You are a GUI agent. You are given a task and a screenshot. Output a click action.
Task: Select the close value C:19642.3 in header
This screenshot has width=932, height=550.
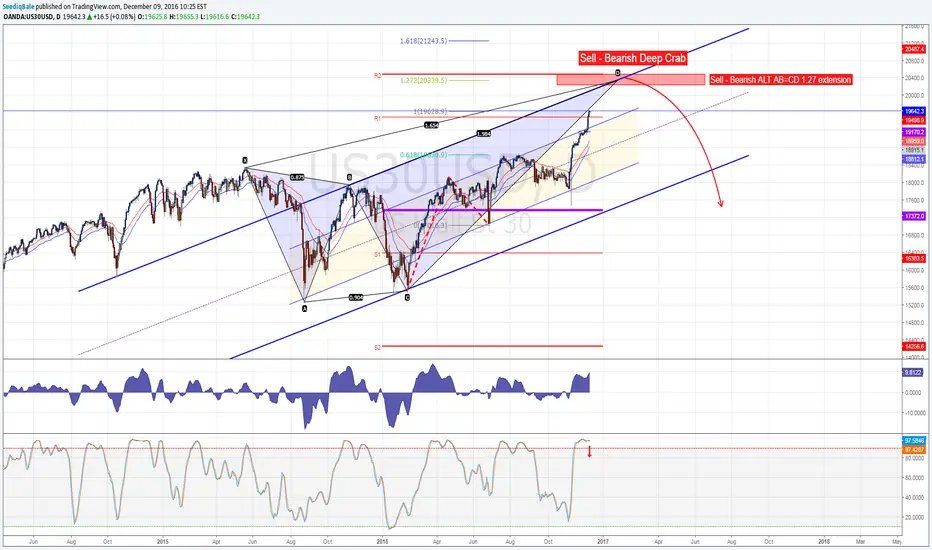click(245, 17)
